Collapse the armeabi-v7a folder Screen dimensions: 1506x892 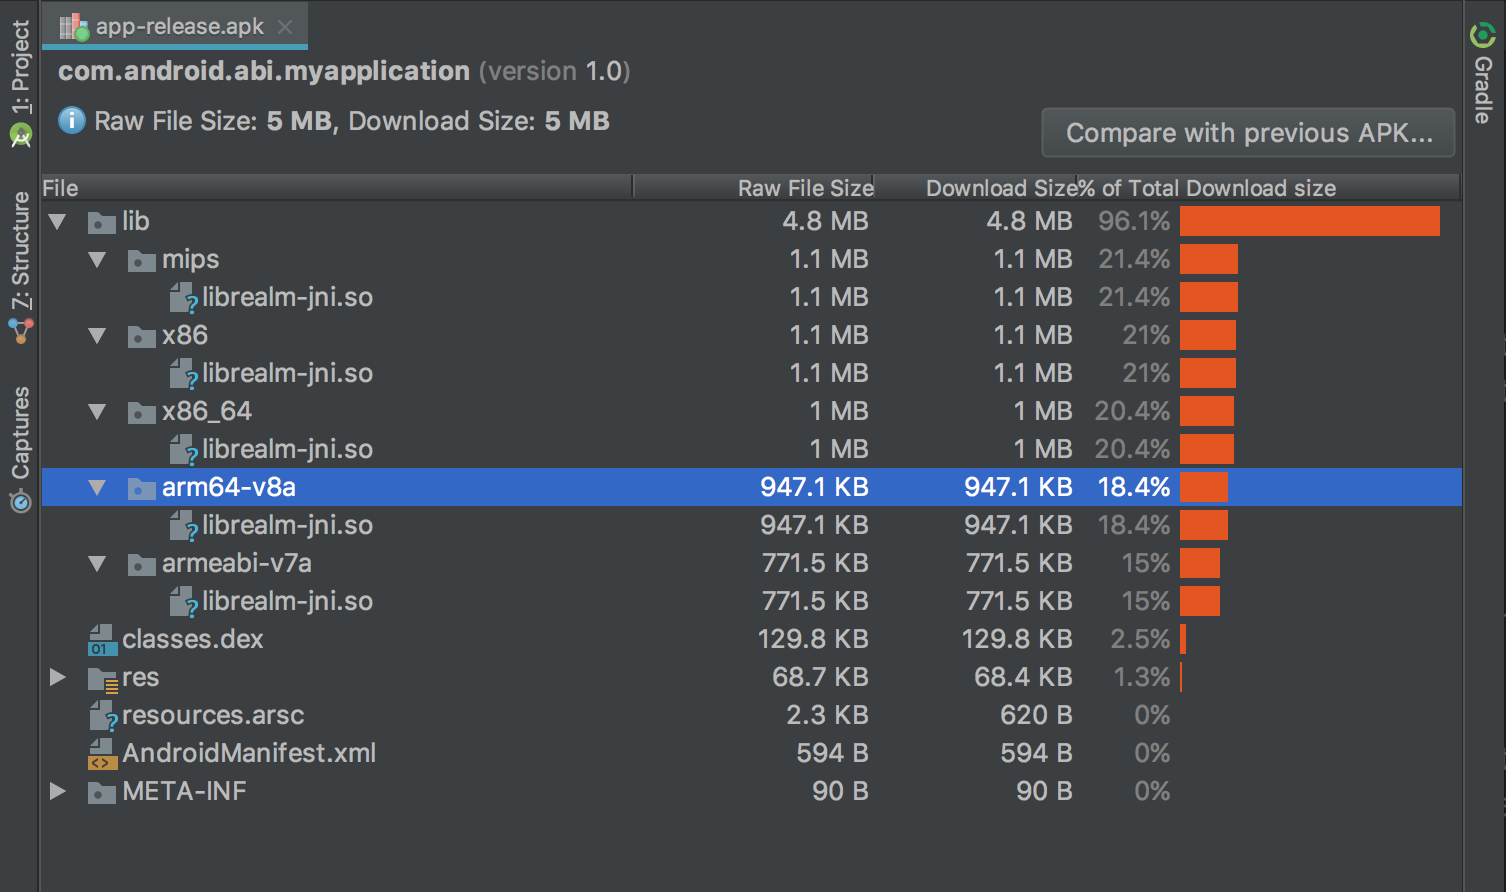point(97,564)
